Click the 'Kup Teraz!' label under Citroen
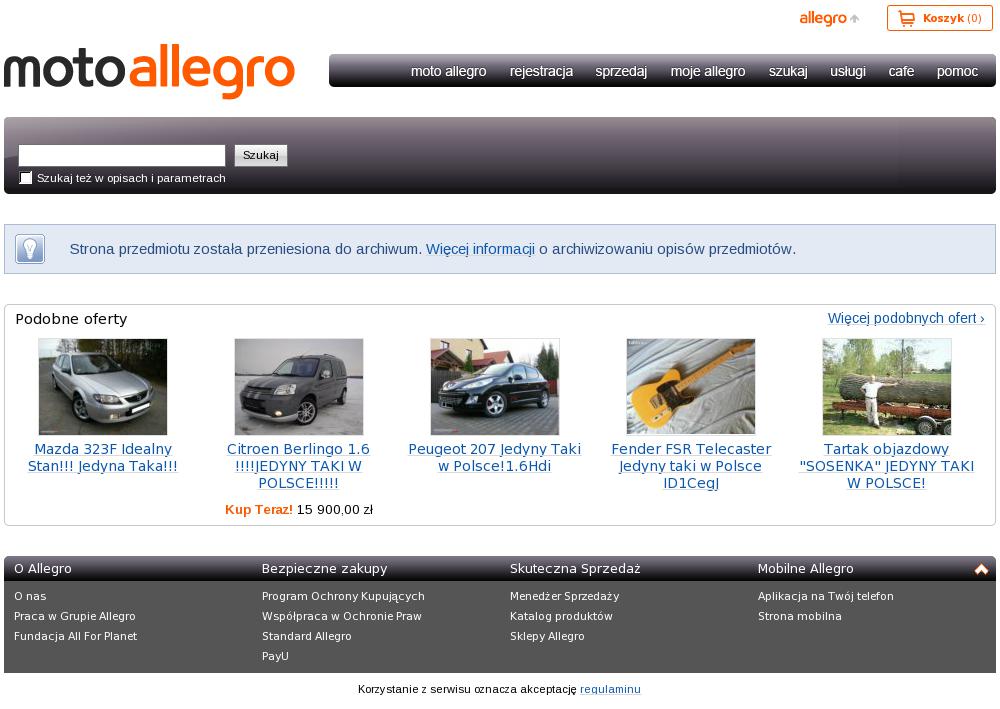The image size is (1000, 709). pyautogui.click(x=259, y=509)
